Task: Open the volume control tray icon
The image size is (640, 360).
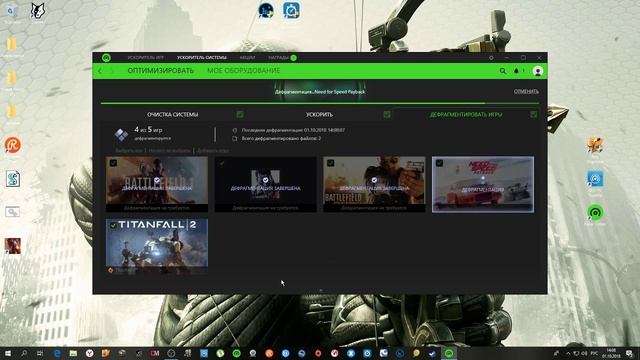Action: click(584, 353)
